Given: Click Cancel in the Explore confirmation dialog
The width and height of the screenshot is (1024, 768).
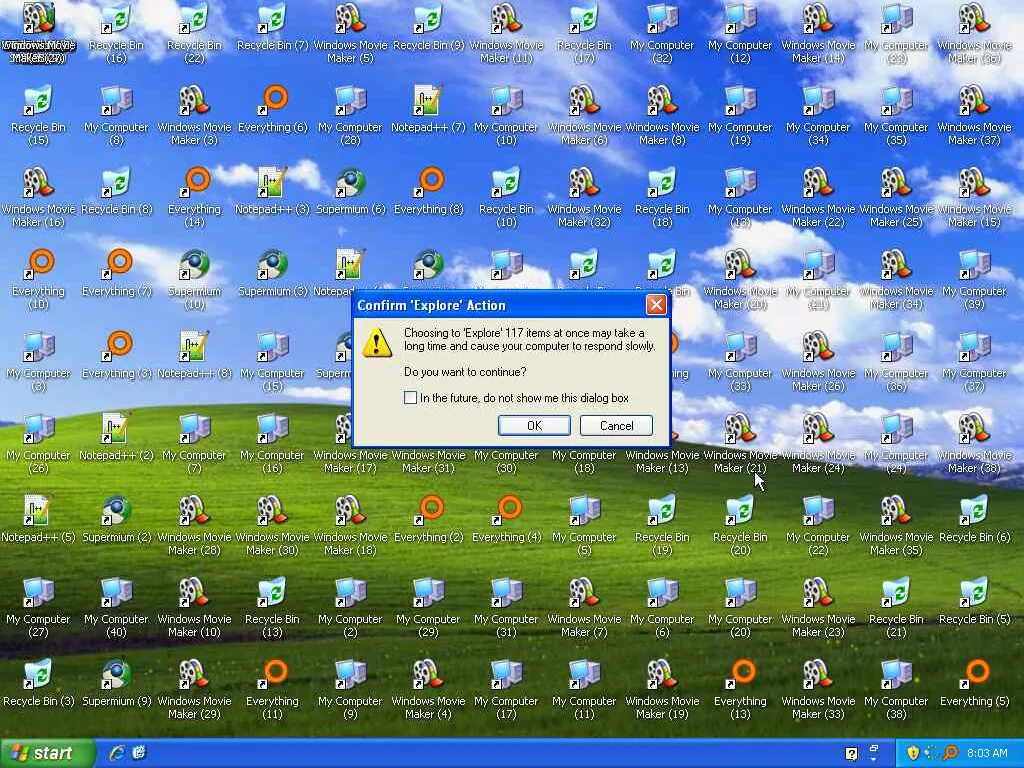Looking at the screenshot, I should [616, 426].
